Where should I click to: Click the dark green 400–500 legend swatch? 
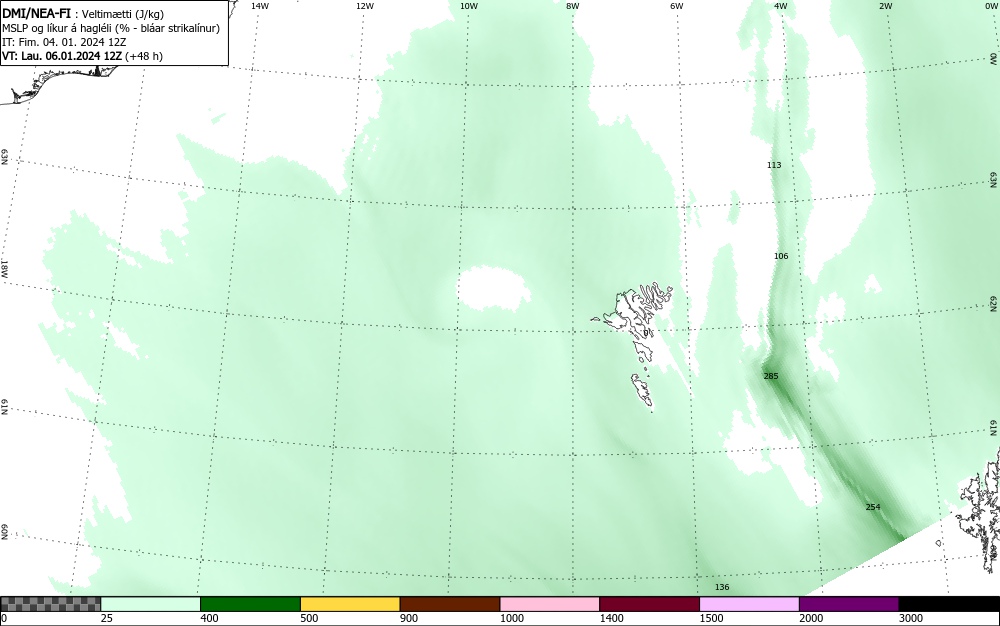click(250, 604)
